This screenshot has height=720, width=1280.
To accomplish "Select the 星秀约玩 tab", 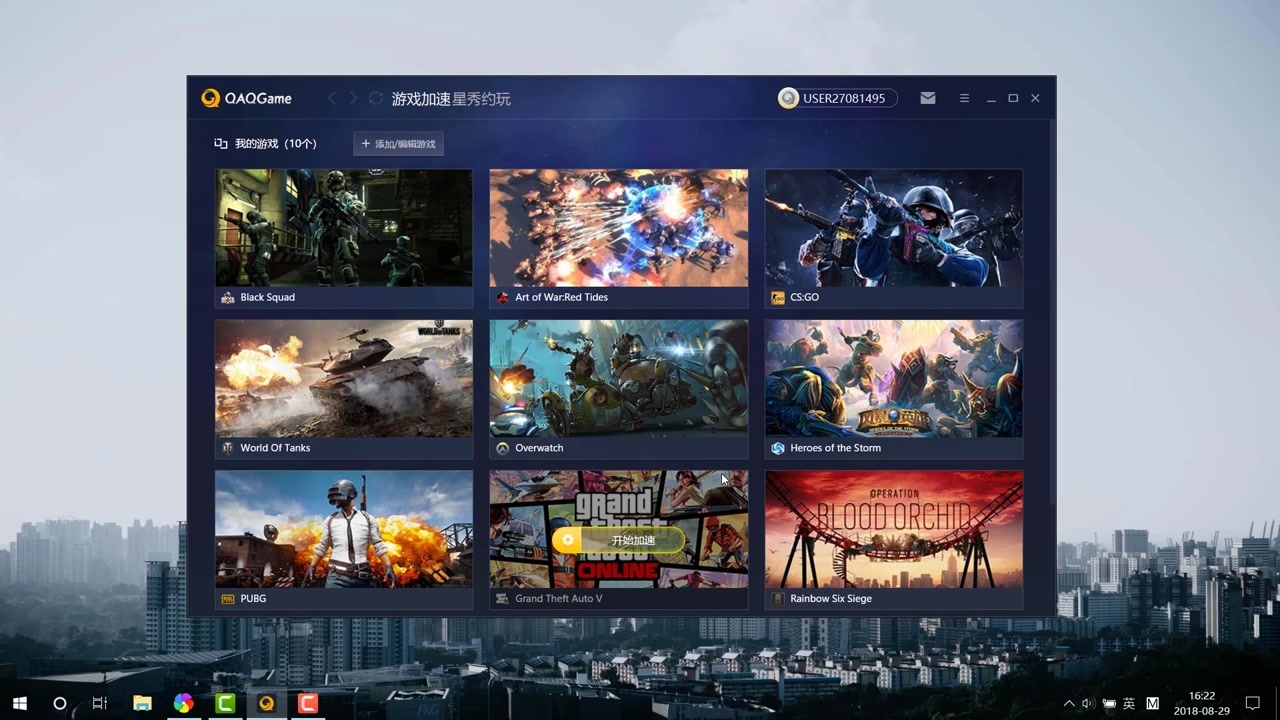I will (x=481, y=99).
